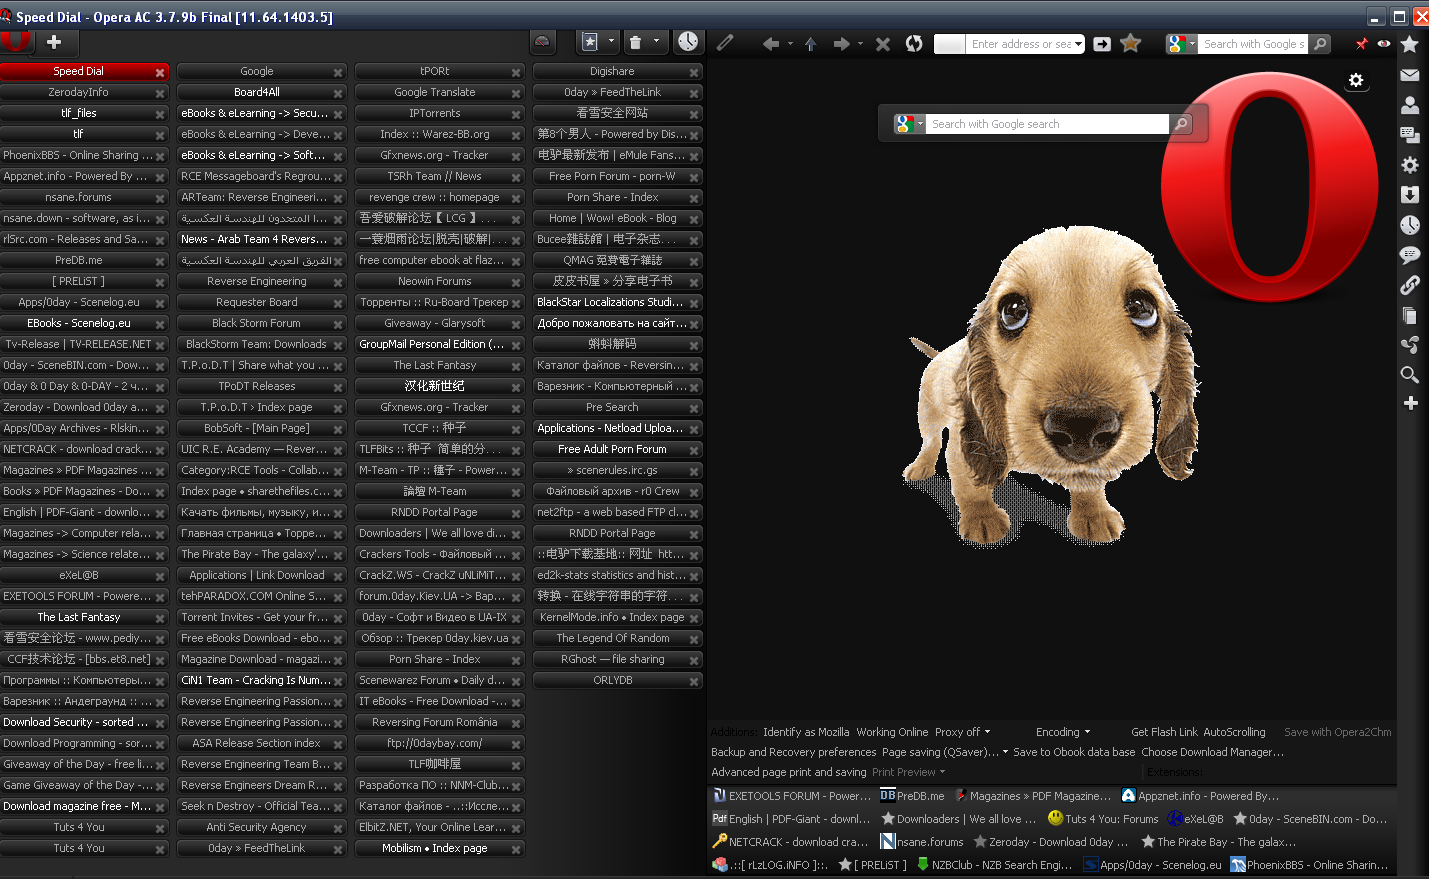The height and width of the screenshot is (879, 1429).
Task: Go forward with the right arrow button
Action: coord(841,43)
